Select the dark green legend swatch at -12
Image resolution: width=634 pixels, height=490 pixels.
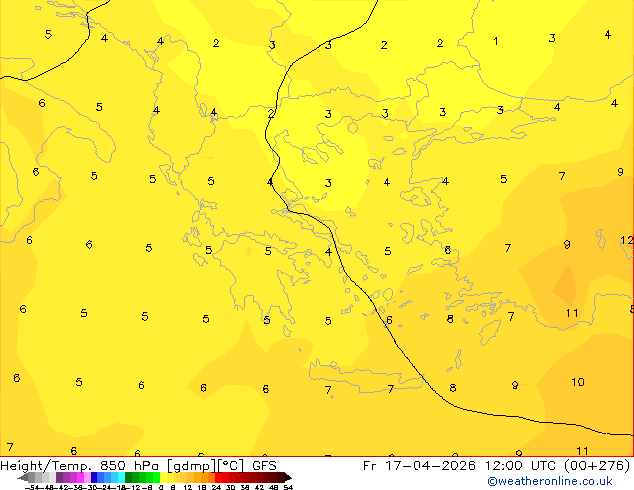(x=129, y=477)
